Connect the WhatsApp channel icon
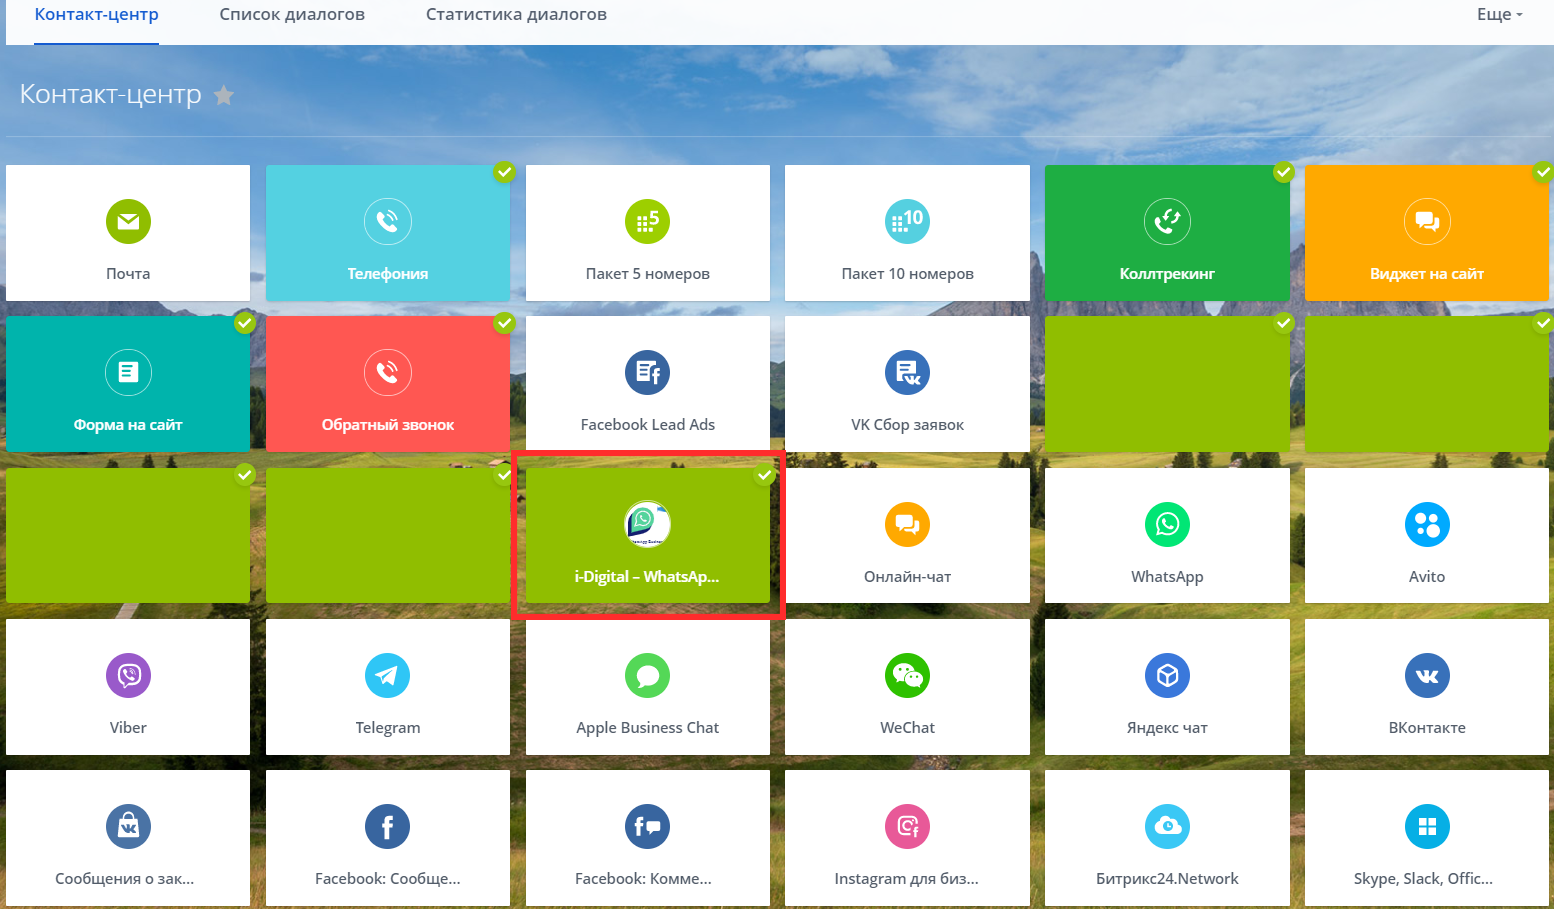 click(x=1167, y=524)
